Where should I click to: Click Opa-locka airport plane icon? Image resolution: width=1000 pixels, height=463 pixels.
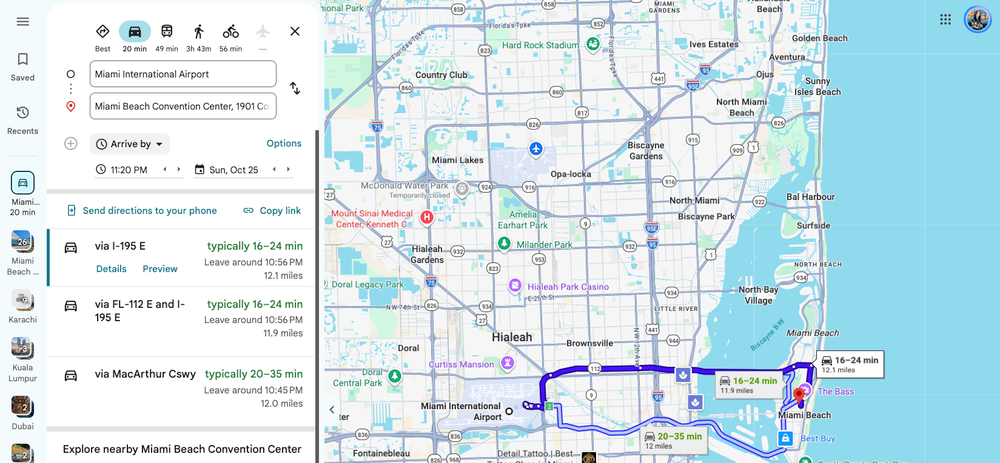(x=536, y=149)
